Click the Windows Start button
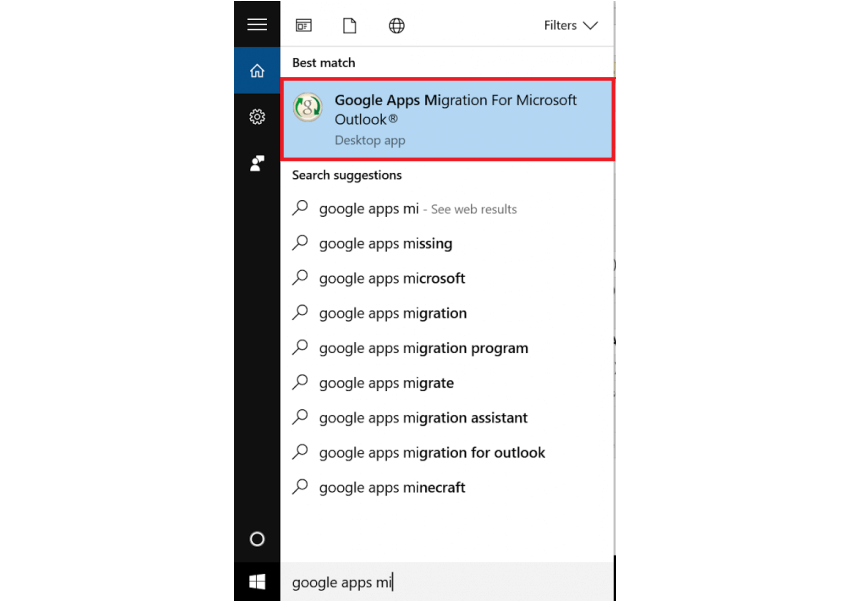Screen dimensions: 863x602 point(257,582)
